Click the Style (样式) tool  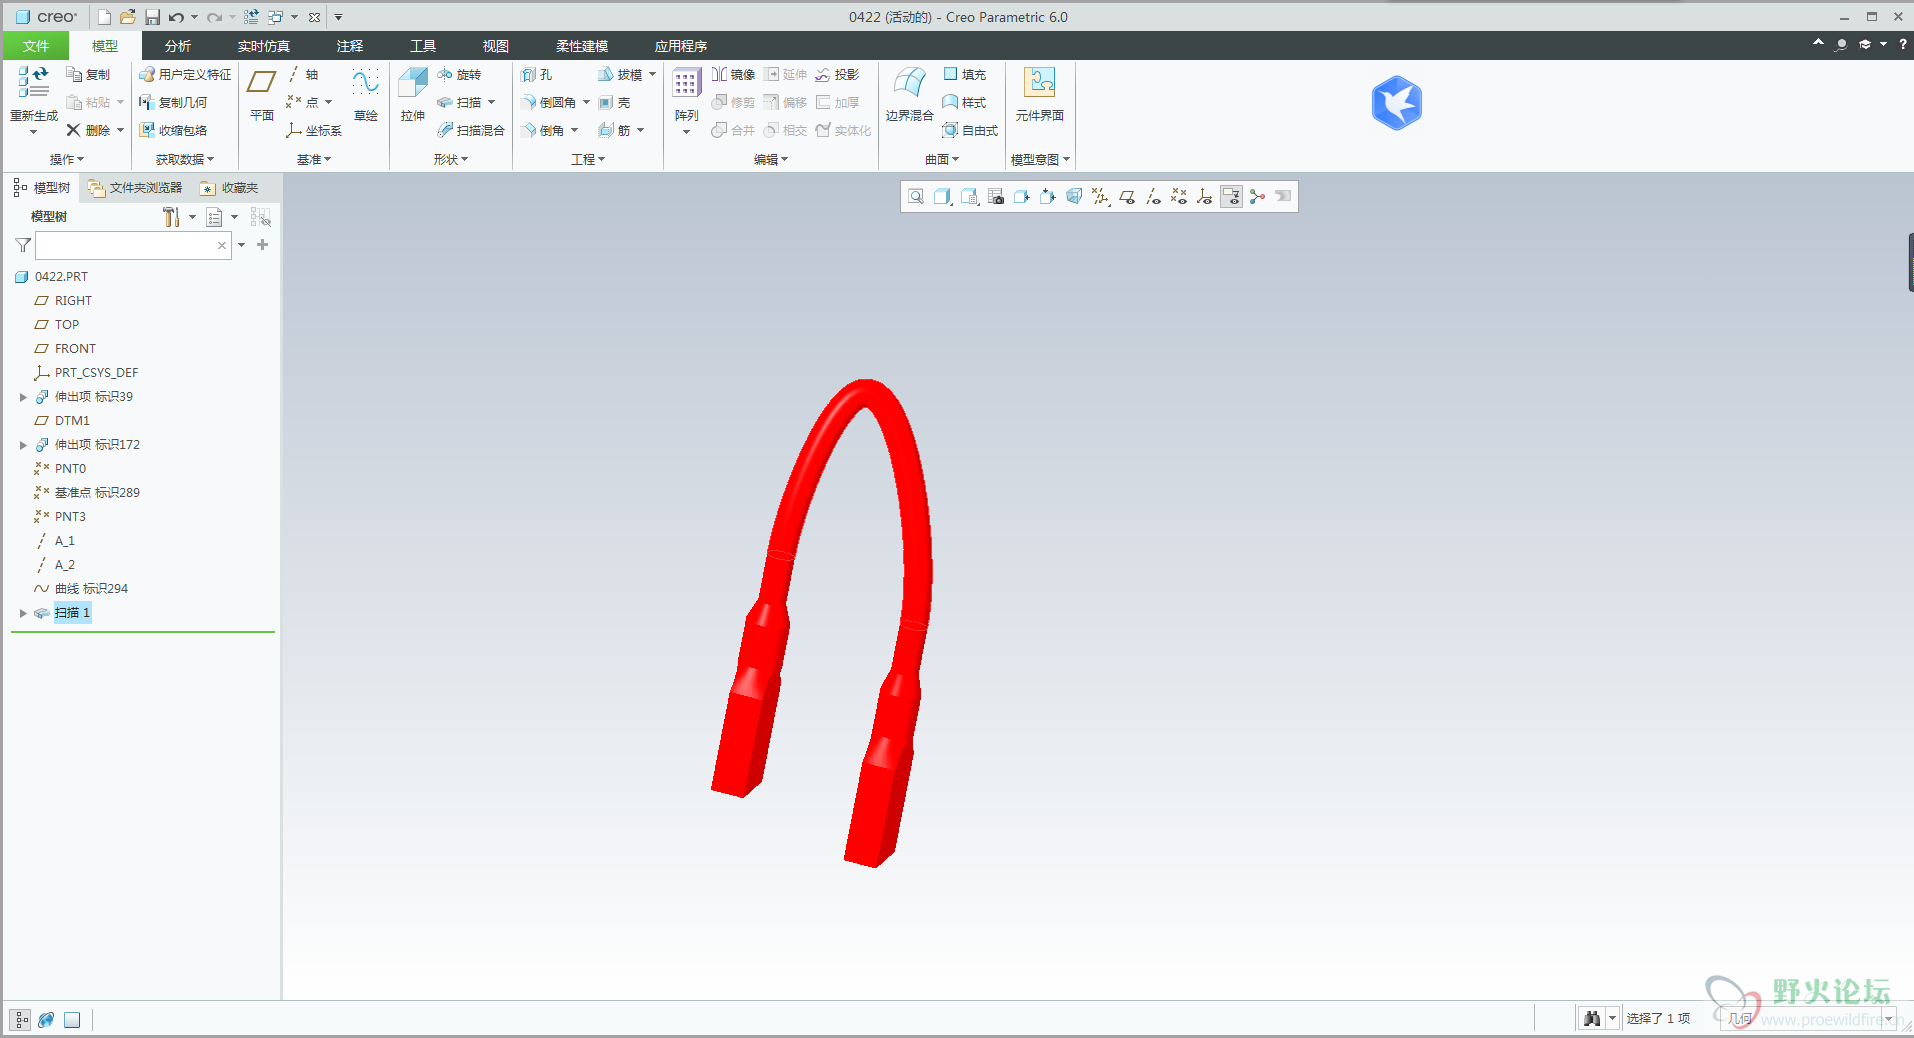(x=964, y=103)
